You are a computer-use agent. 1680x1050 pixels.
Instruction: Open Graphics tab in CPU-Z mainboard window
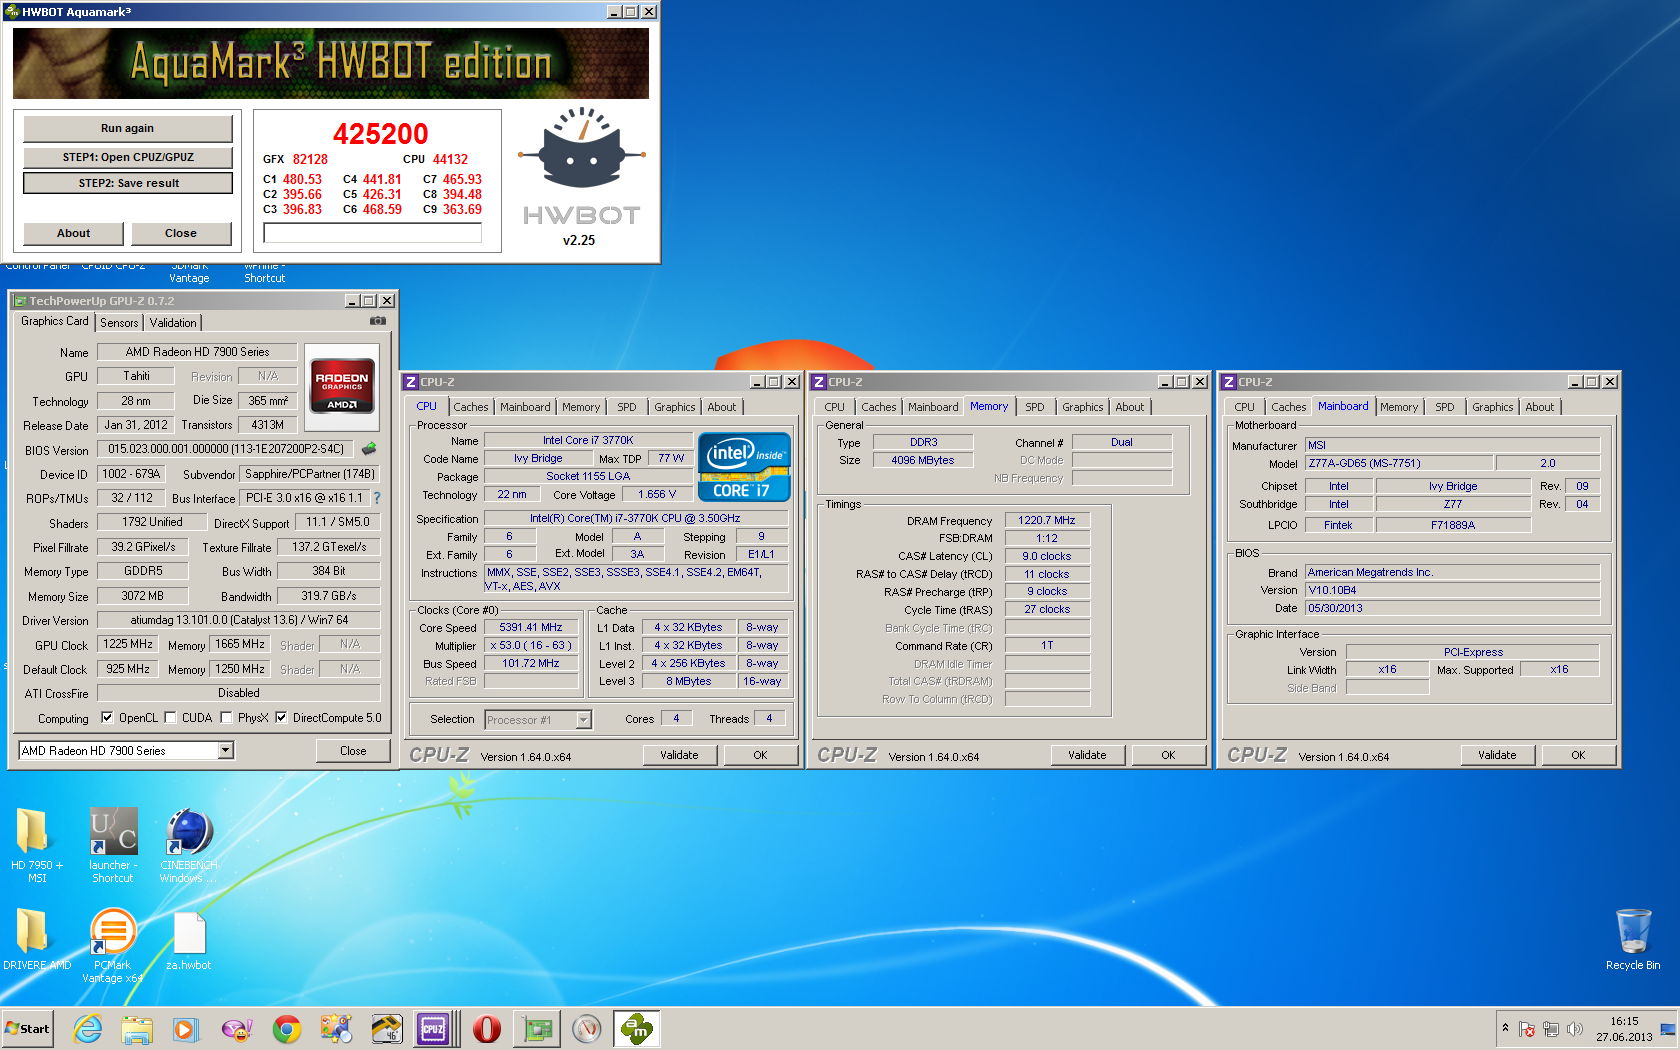tap(1493, 407)
